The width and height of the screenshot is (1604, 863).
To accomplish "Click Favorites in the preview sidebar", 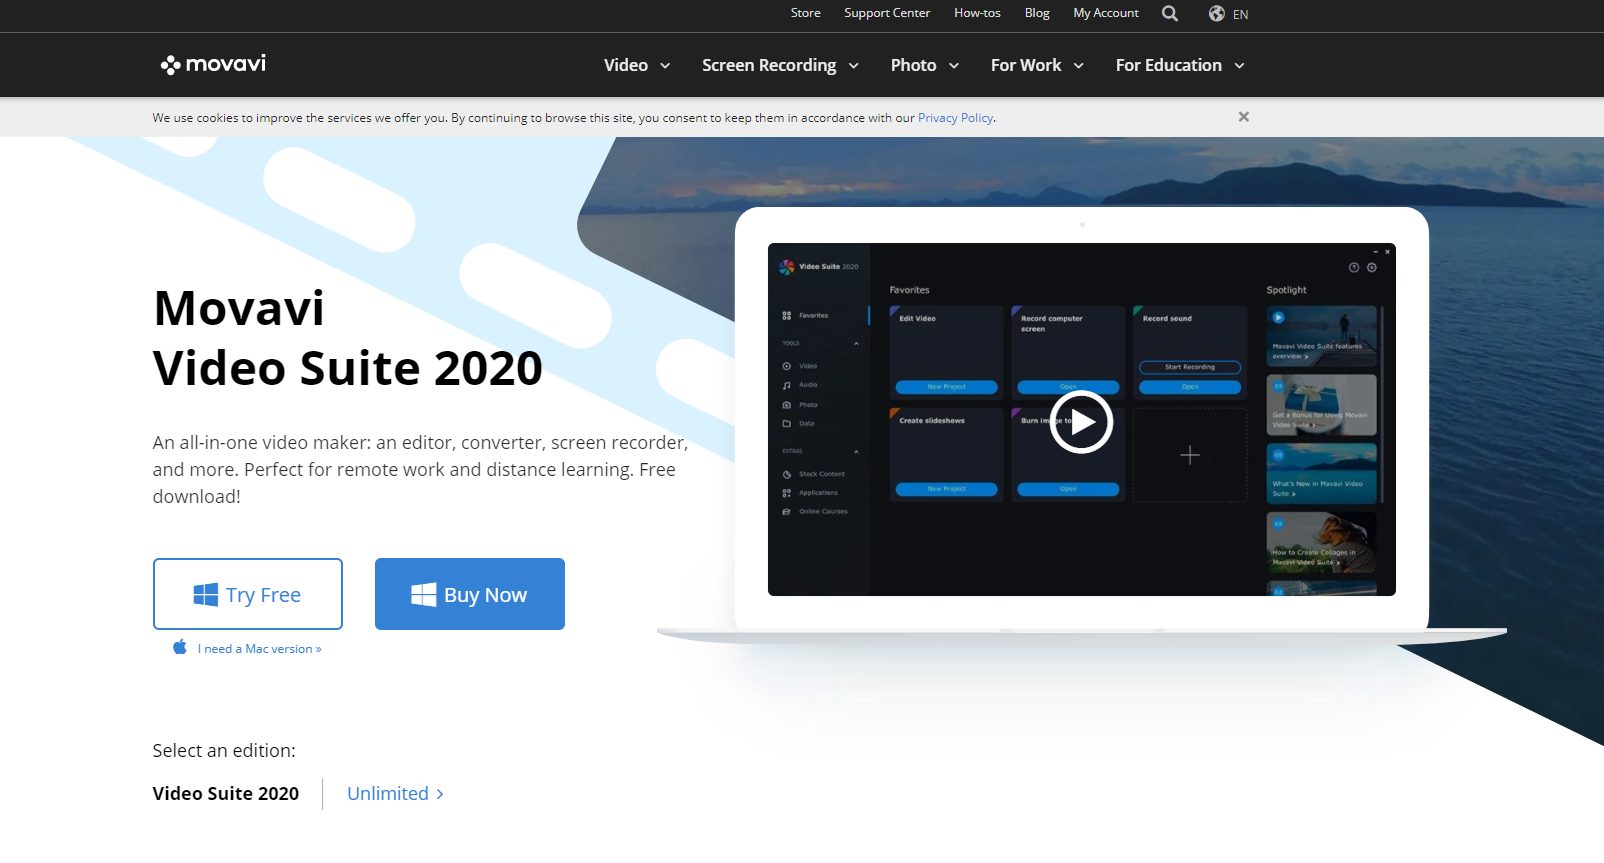I will click(x=813, y=315).
